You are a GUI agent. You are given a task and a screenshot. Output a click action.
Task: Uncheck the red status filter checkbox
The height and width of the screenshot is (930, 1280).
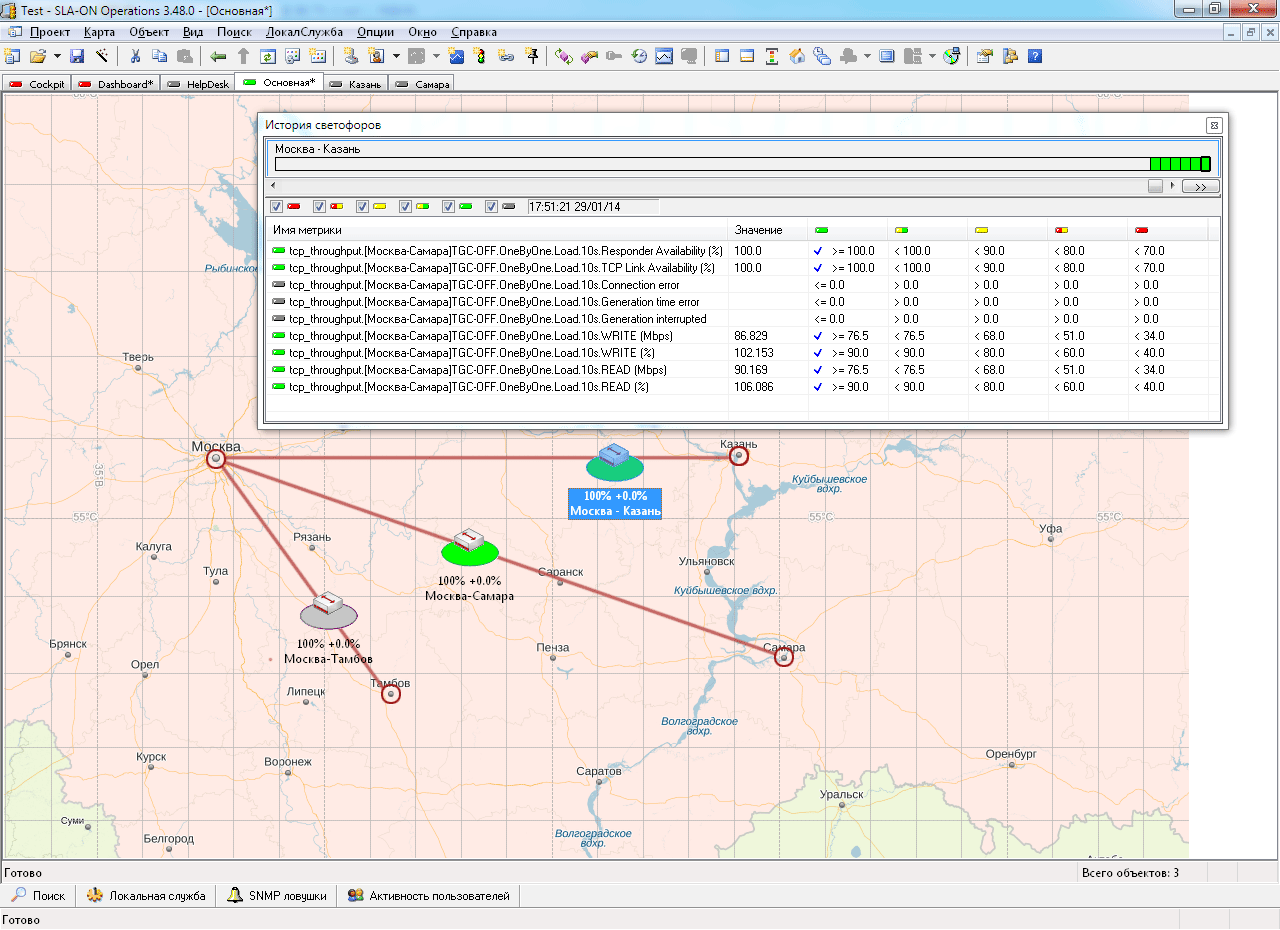tap(276, 207)
